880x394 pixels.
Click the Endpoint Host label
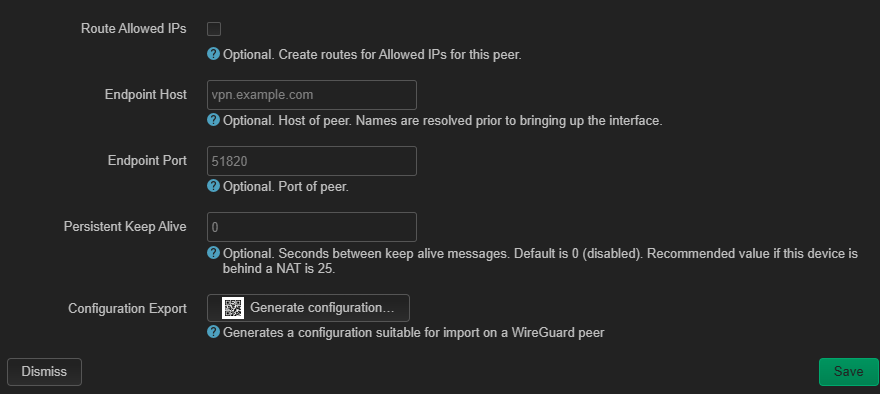coord(146,95)
